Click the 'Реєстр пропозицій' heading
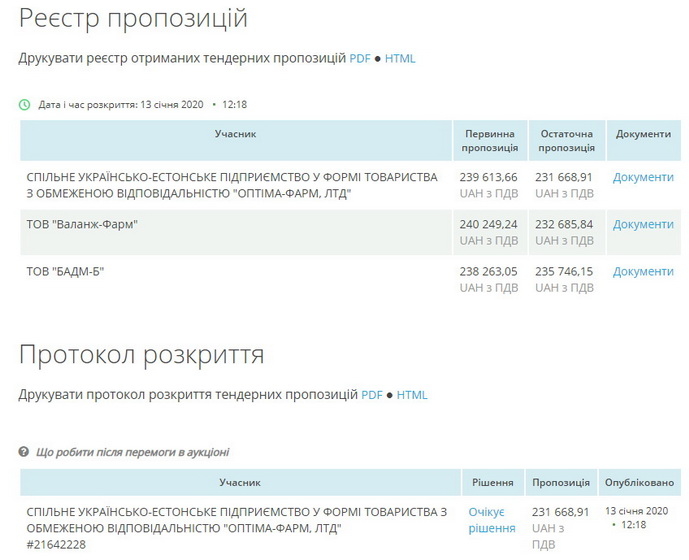The width and height of the screenshot is (689, 560). 133,18
